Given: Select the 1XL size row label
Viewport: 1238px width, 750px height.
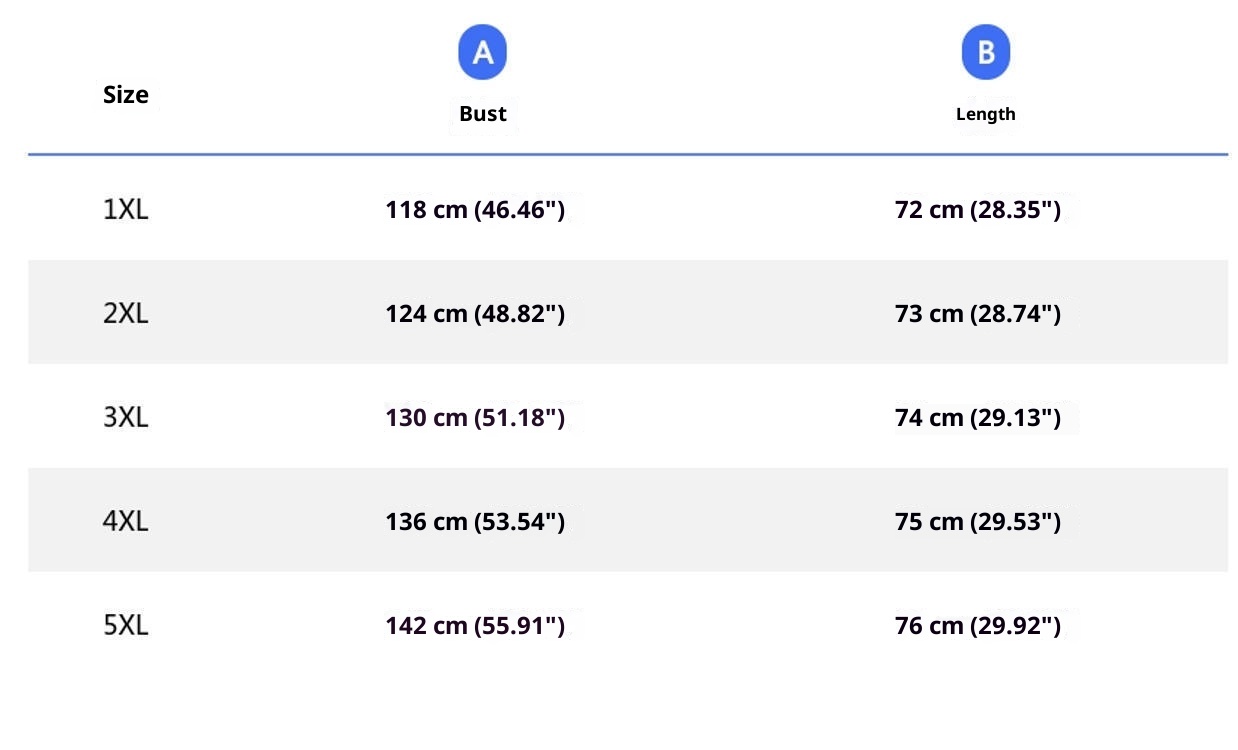Looking at the screenshot, I should point(126,210).
